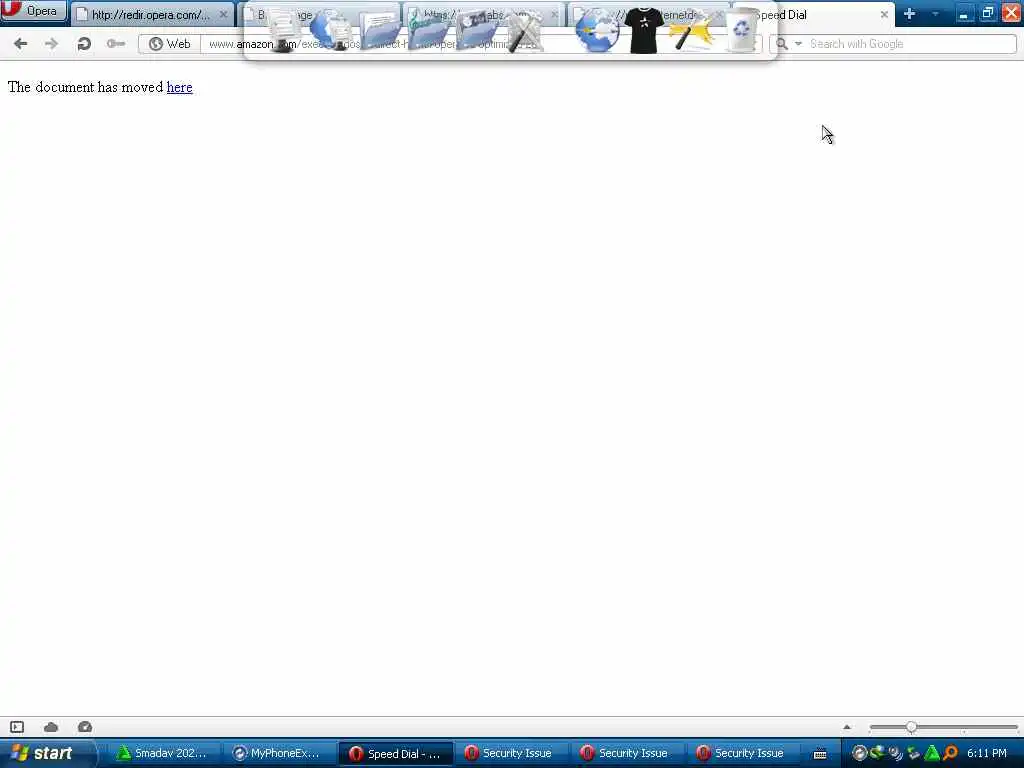Click the black t-shirt dock icon
This screenshot has width=1024, height=768.
pyautogui.click(x=644, y=31)
